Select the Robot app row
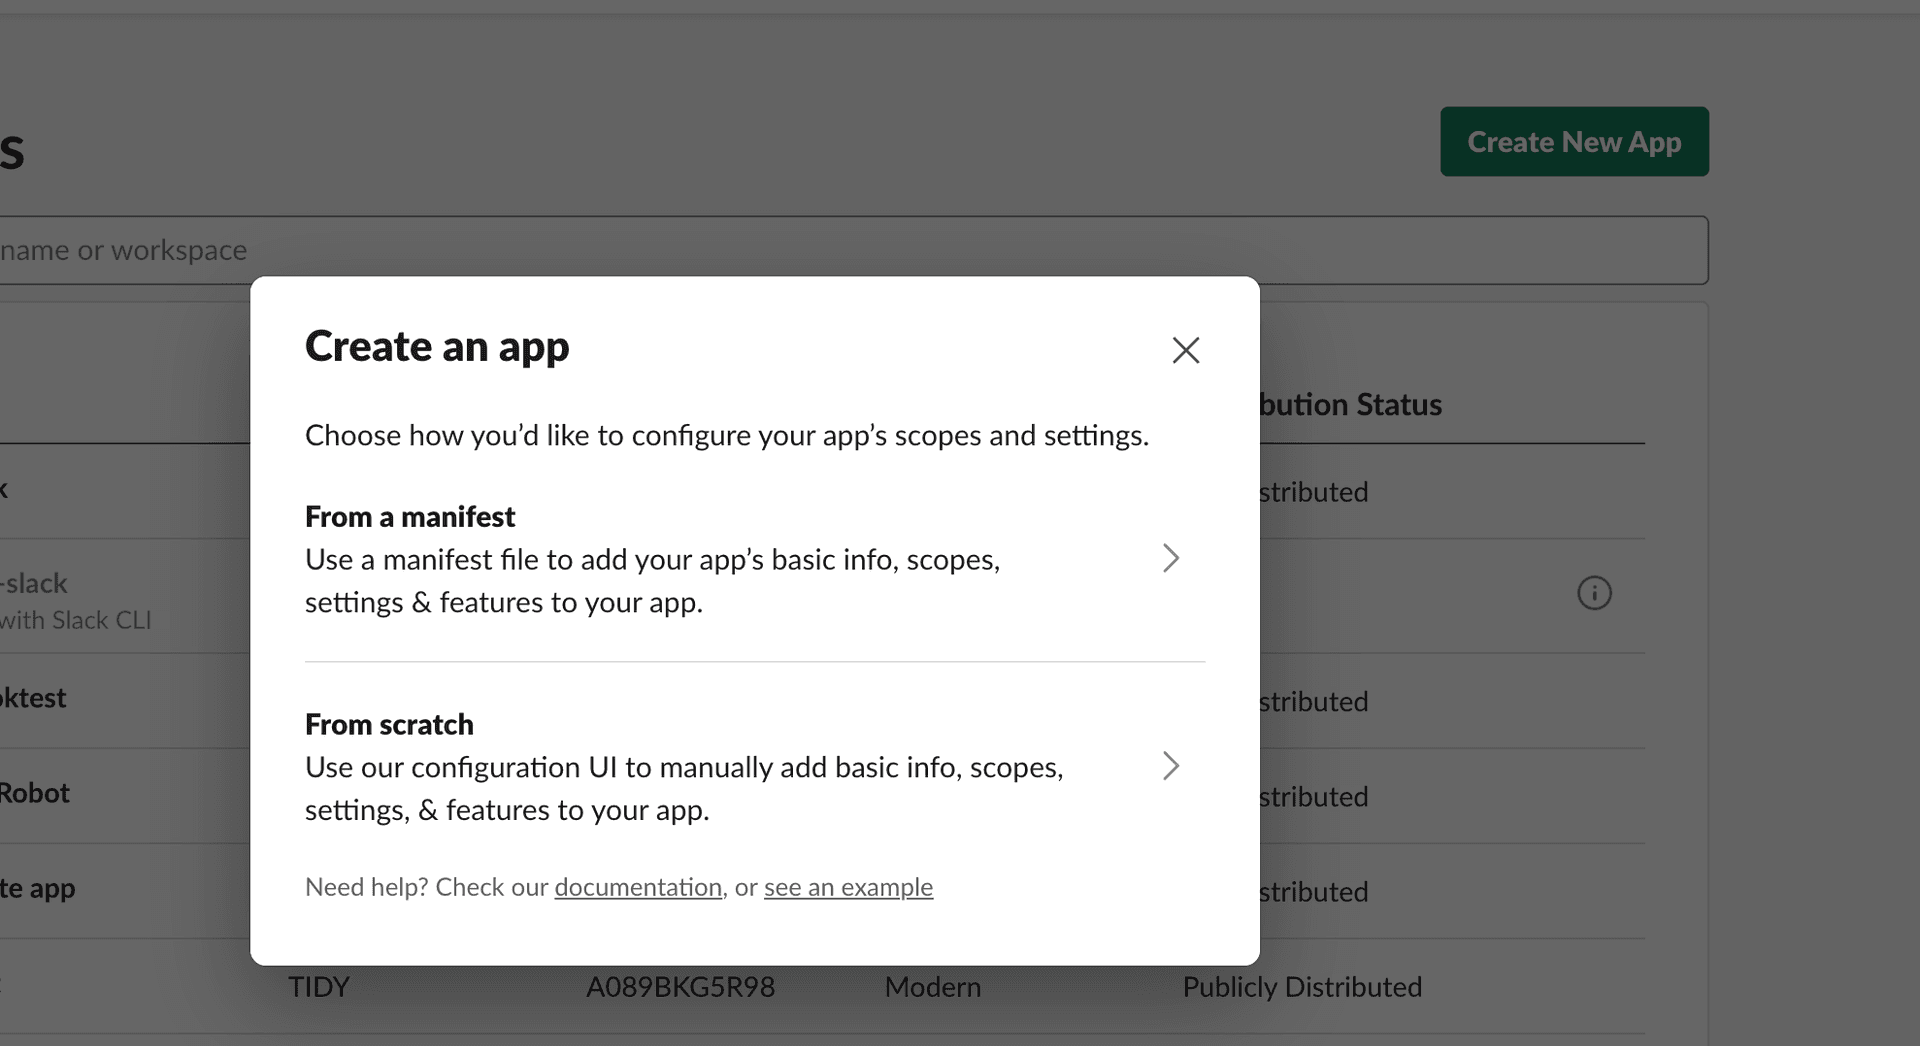 (x=35, y=793)
